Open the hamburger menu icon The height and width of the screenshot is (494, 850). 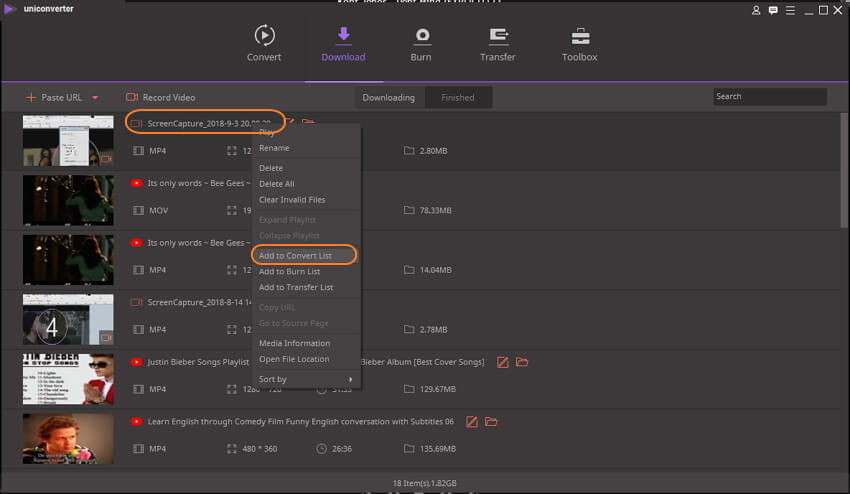pos(790,10)
